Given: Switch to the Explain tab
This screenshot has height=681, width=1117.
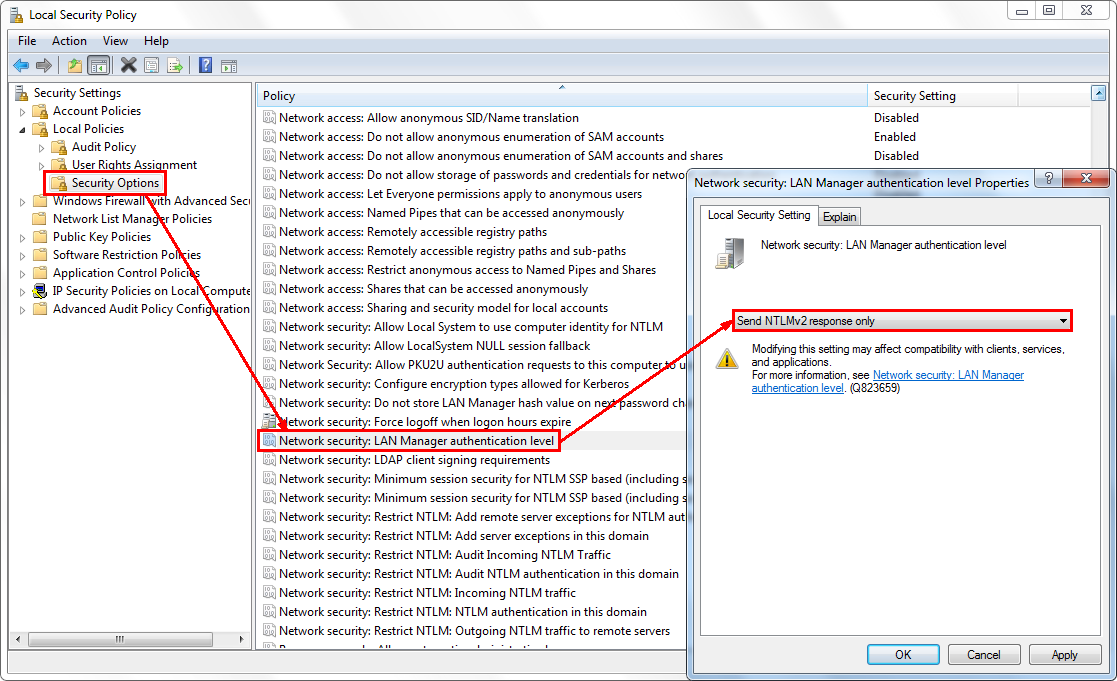Looking at the screenshot, I should [x=839, y=216].
